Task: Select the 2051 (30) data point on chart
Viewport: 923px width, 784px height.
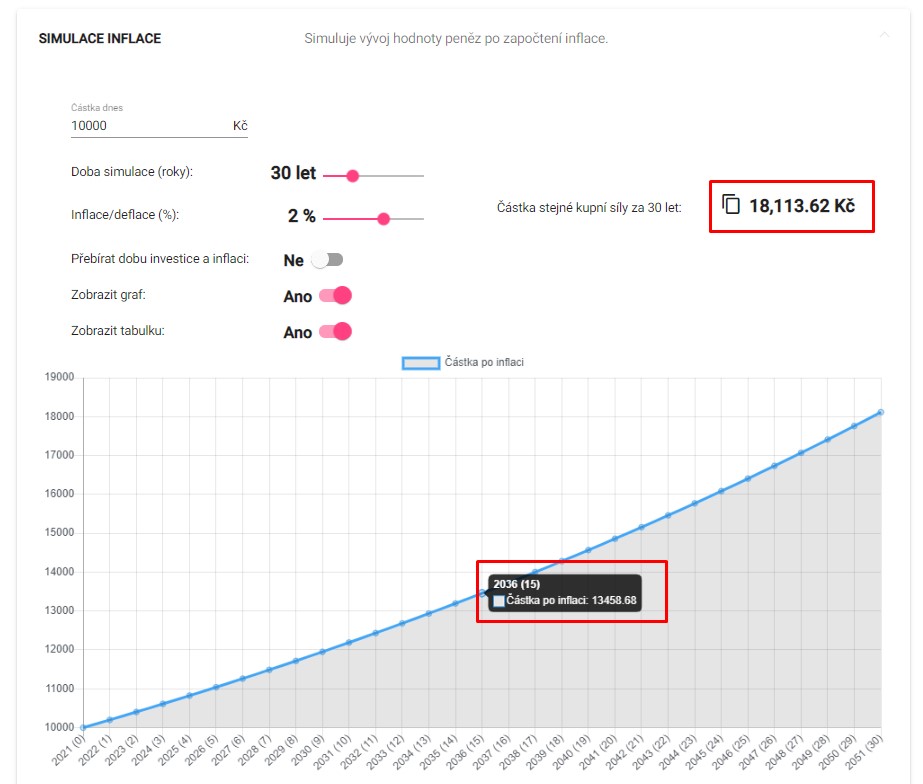Action: (880, 412)
